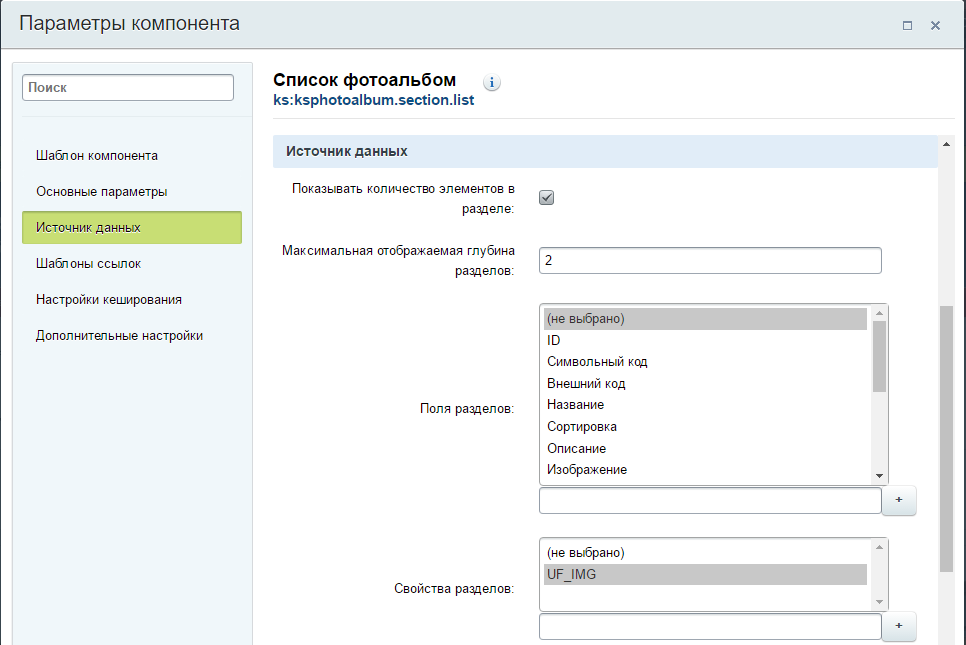Select Символьный код field option

(x=705, y=362)
